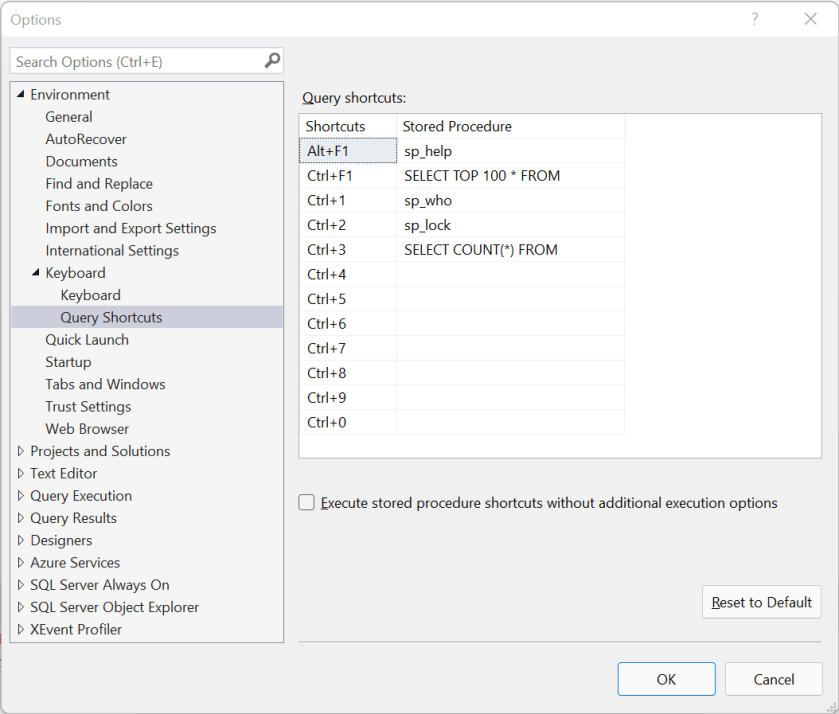Select Web Browser under Environment
Screen dimensions: 839x714
click(x=89, y=428)
